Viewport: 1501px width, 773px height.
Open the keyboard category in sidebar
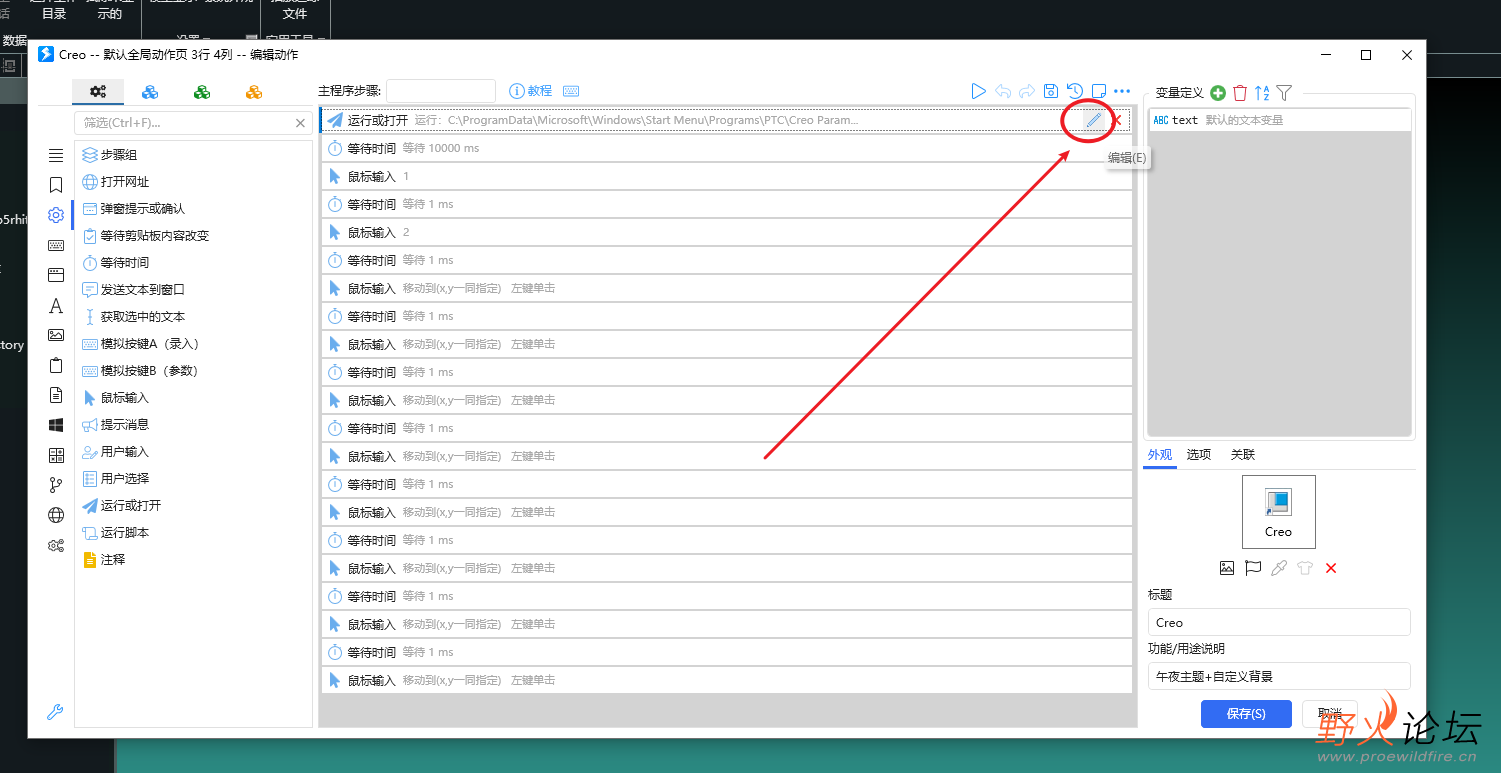56,245
